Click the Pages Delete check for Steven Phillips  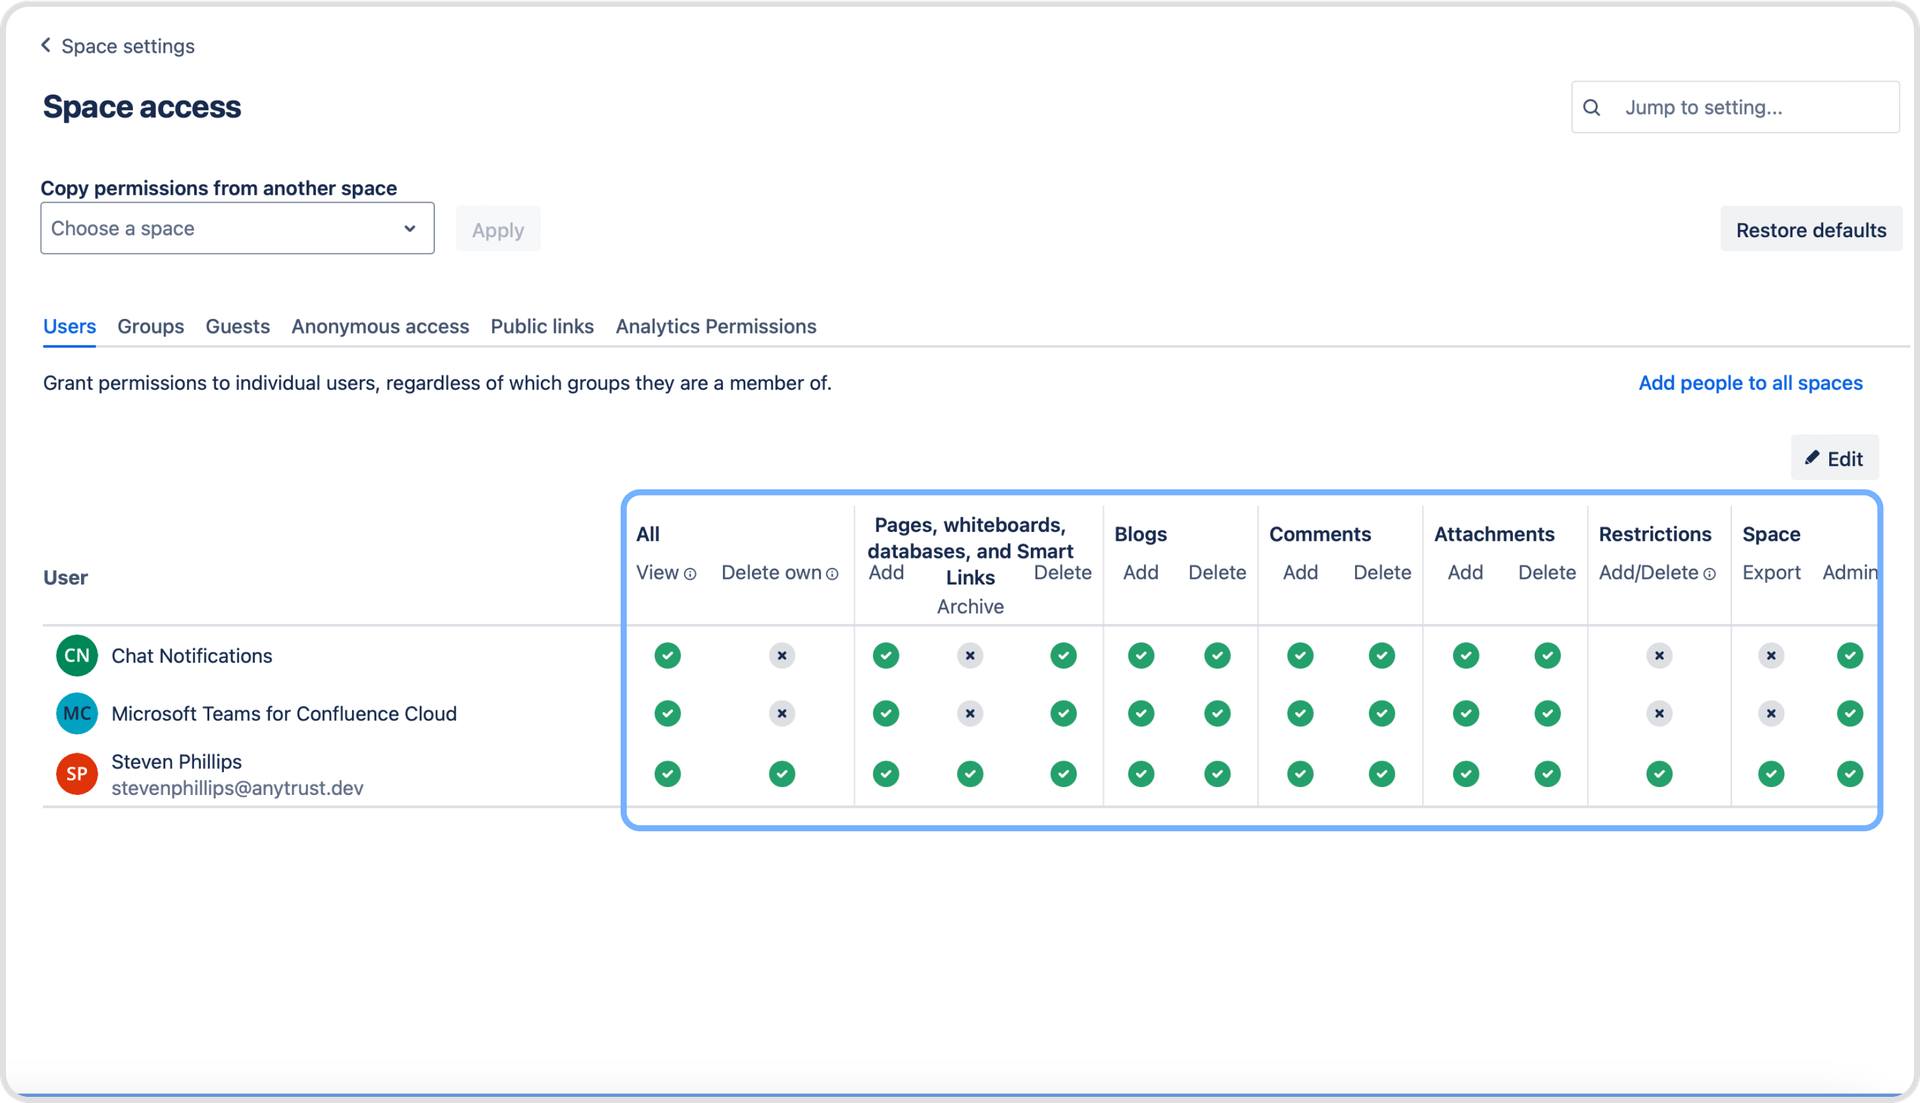[1063, 774]
